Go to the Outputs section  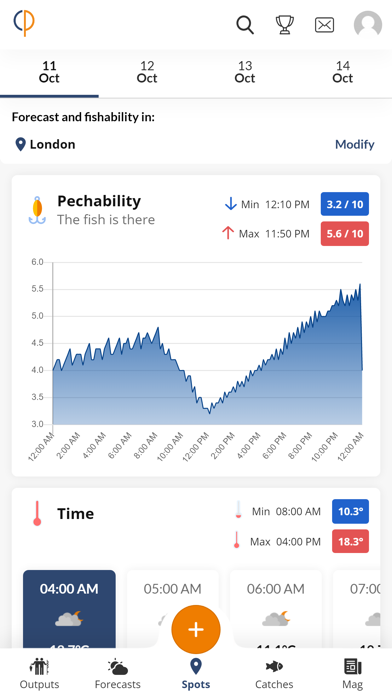pos(39,673)
